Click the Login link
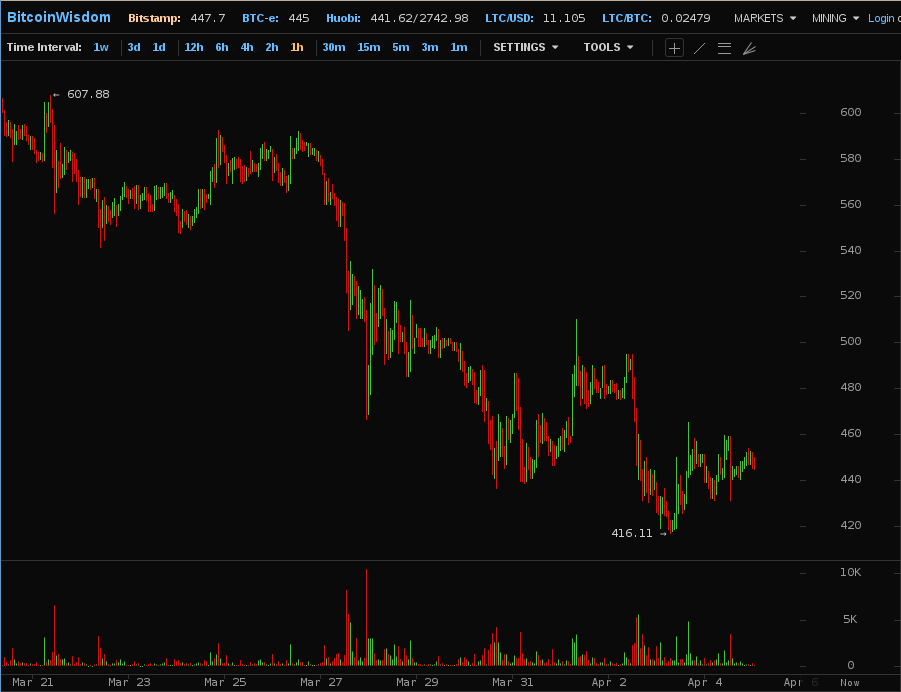The image size is (901, 692). click(882, 18)
